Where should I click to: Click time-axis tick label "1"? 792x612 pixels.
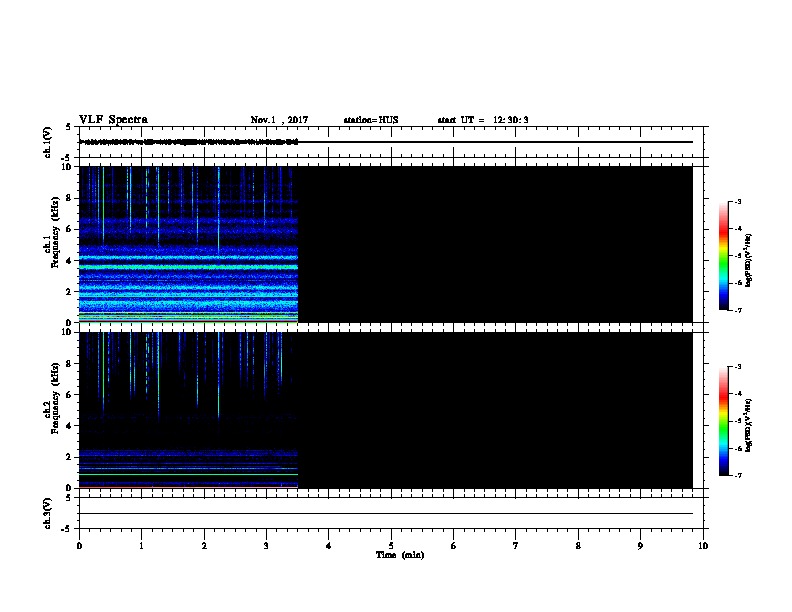tap(142, 546)
